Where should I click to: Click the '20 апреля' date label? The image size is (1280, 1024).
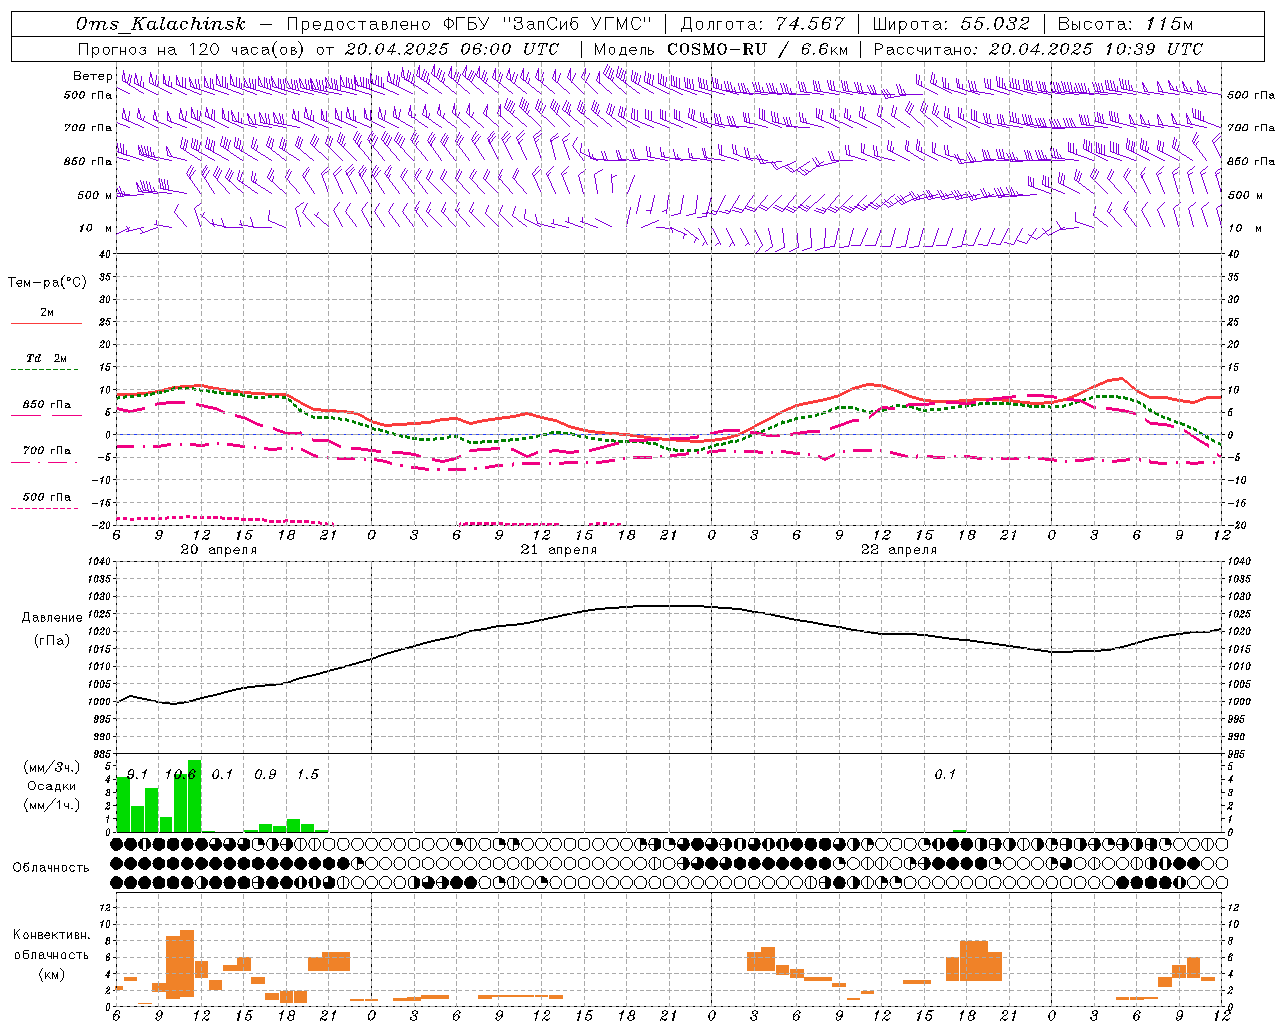(x=218, y=550)
